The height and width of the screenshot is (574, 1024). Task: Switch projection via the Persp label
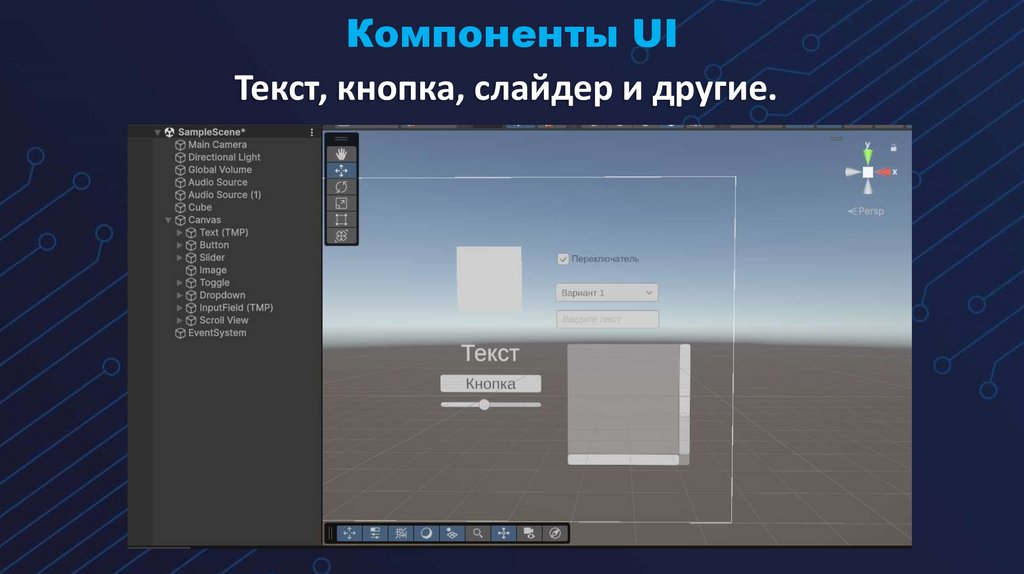point(866,211)
